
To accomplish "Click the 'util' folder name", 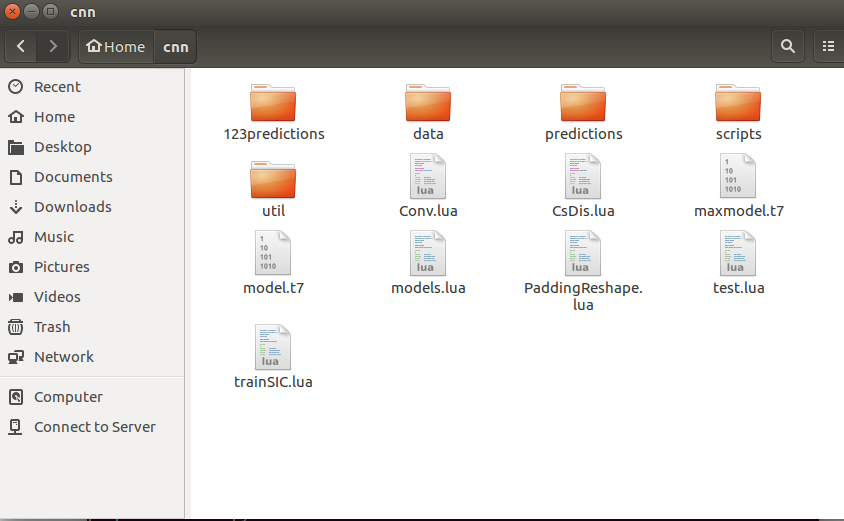I will pos(273,211).
